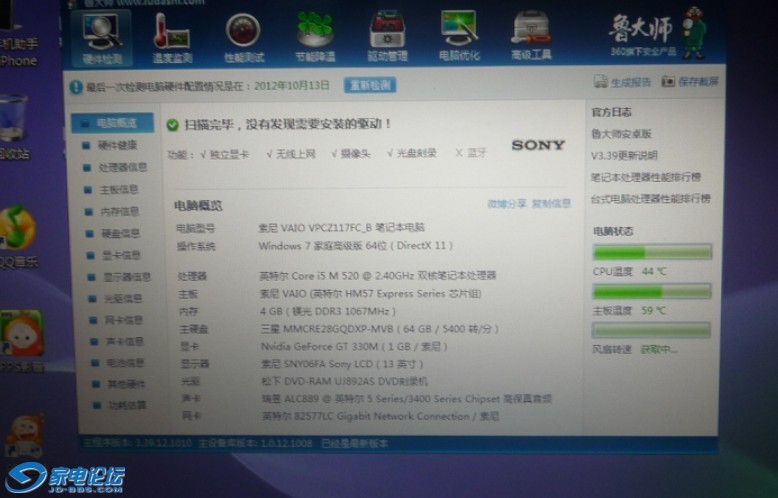Click the 松下 DVD-RAM UJ892AS text

[x=344, y=381]
